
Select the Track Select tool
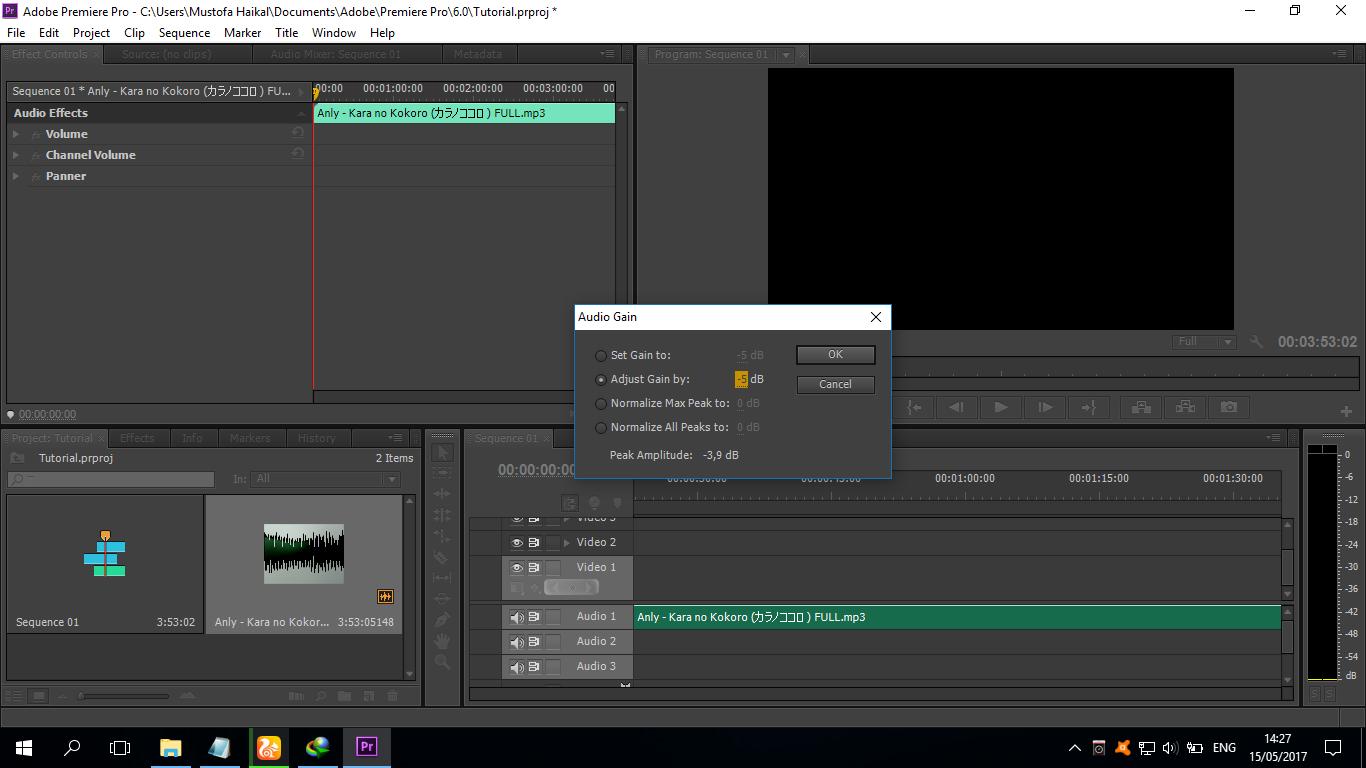442,473
